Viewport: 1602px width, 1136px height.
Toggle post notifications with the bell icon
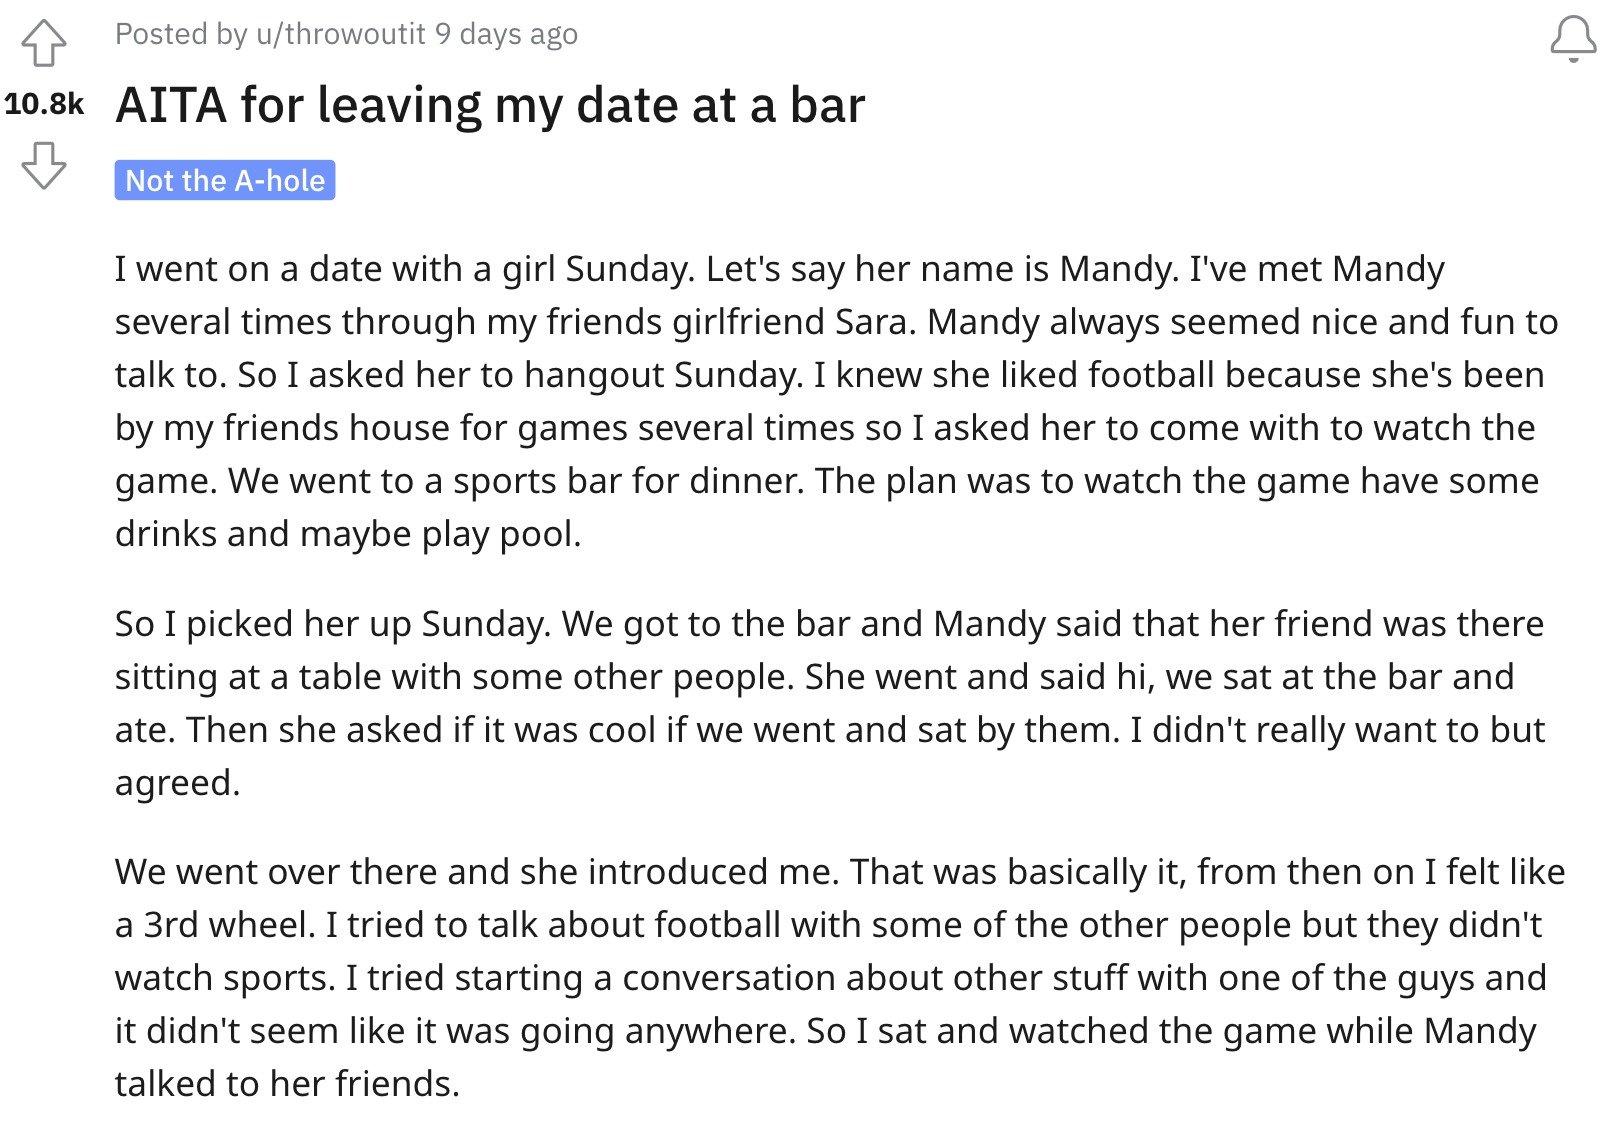click(x=1573, y=40)
